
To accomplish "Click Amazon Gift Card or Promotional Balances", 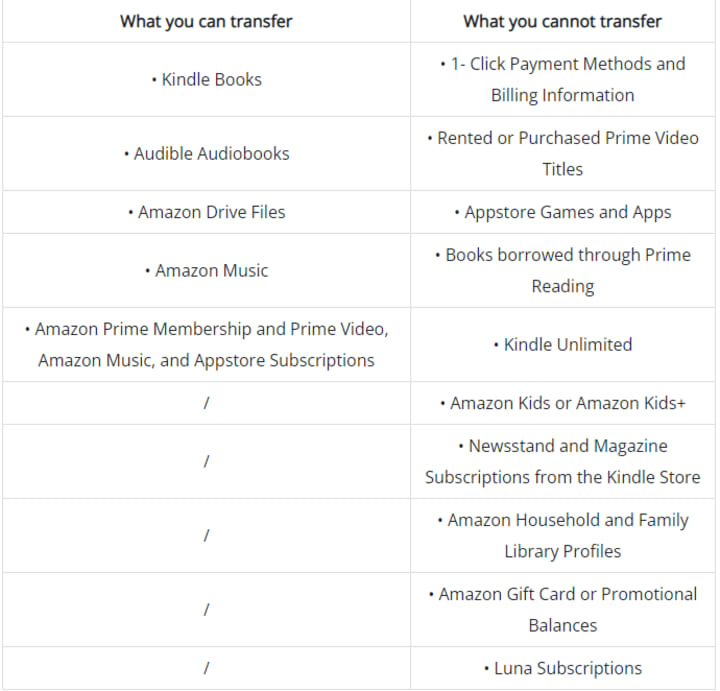I will 562,609.
